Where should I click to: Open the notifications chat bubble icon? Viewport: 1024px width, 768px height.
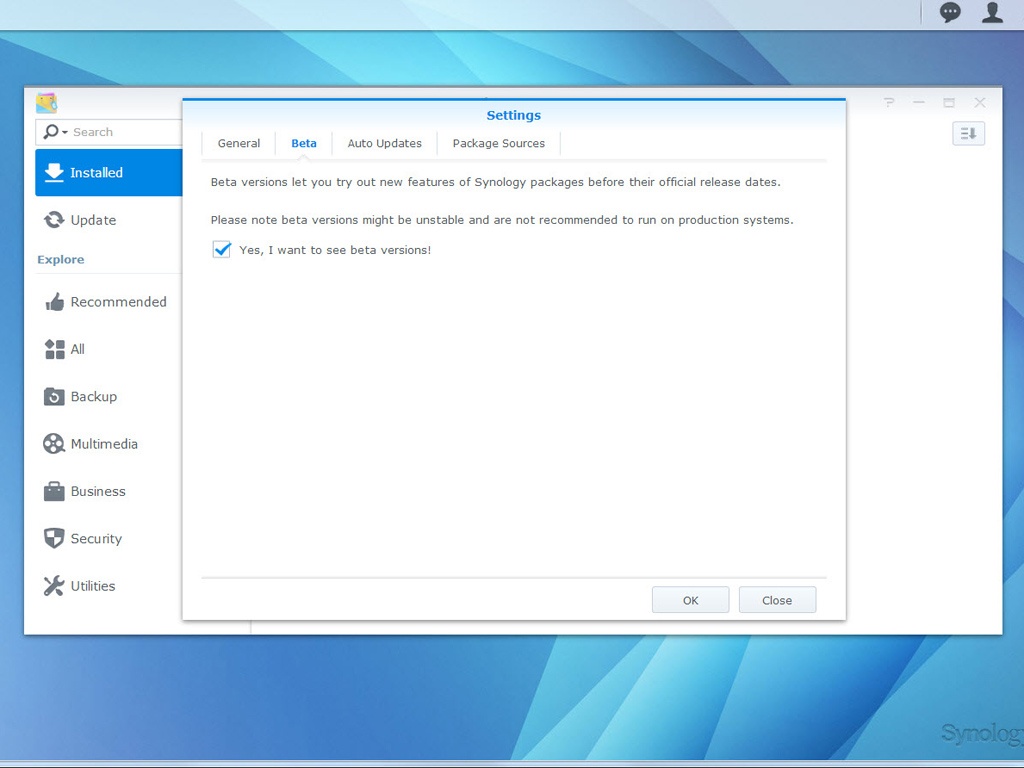[950, 12]
